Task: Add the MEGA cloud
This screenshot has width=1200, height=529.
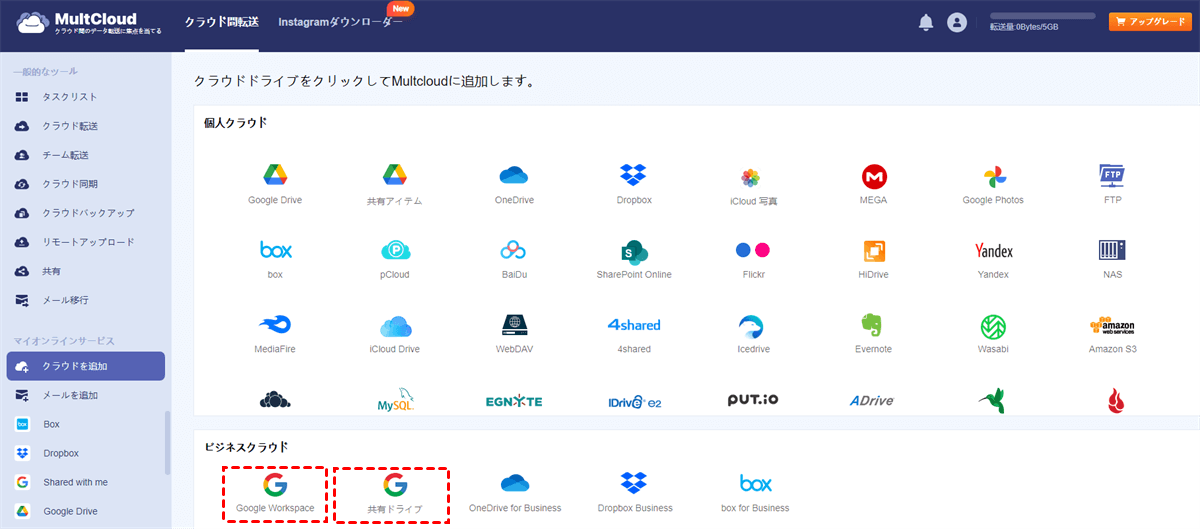Action: point(874,185)
